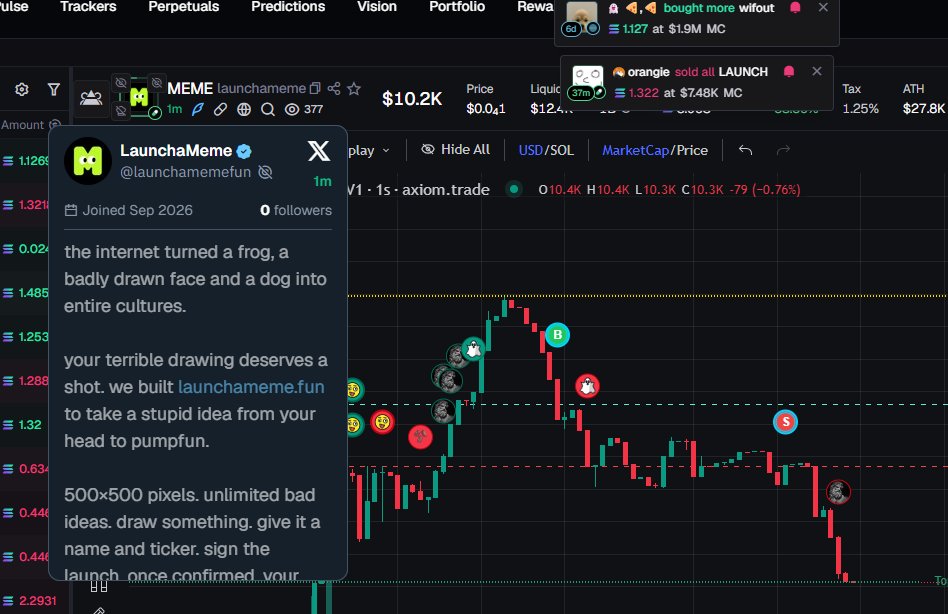
Task: Open the launchameme.fun link
Action: click(251, 387)
